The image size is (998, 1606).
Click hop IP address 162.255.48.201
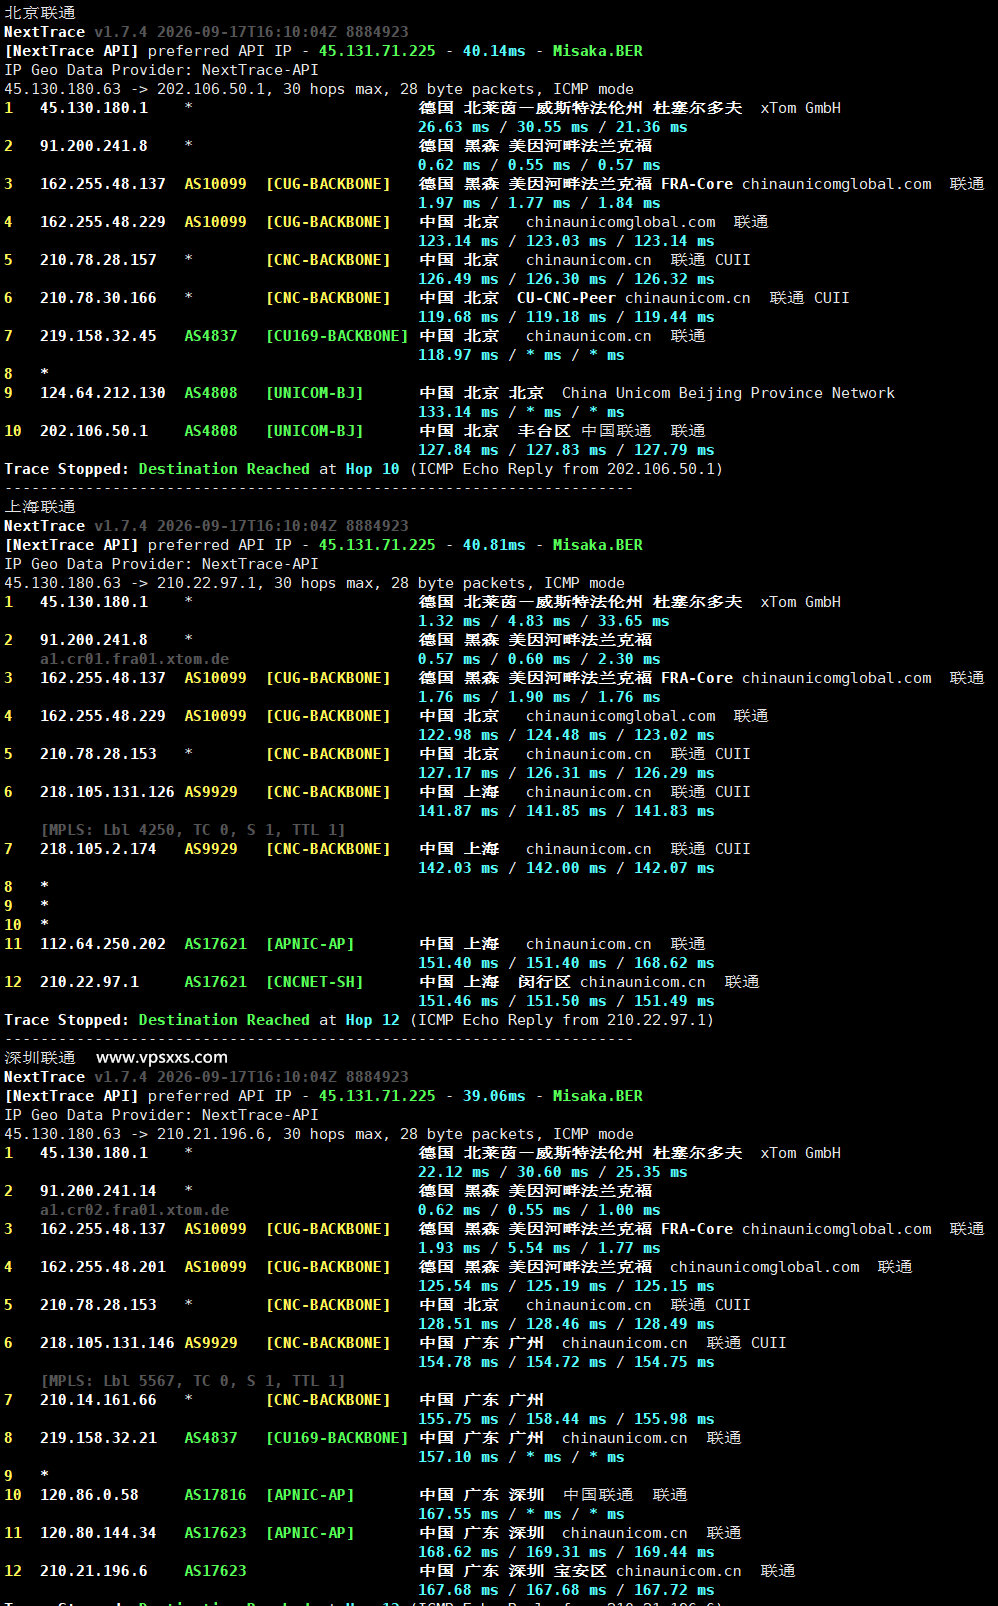[103, 1267]
